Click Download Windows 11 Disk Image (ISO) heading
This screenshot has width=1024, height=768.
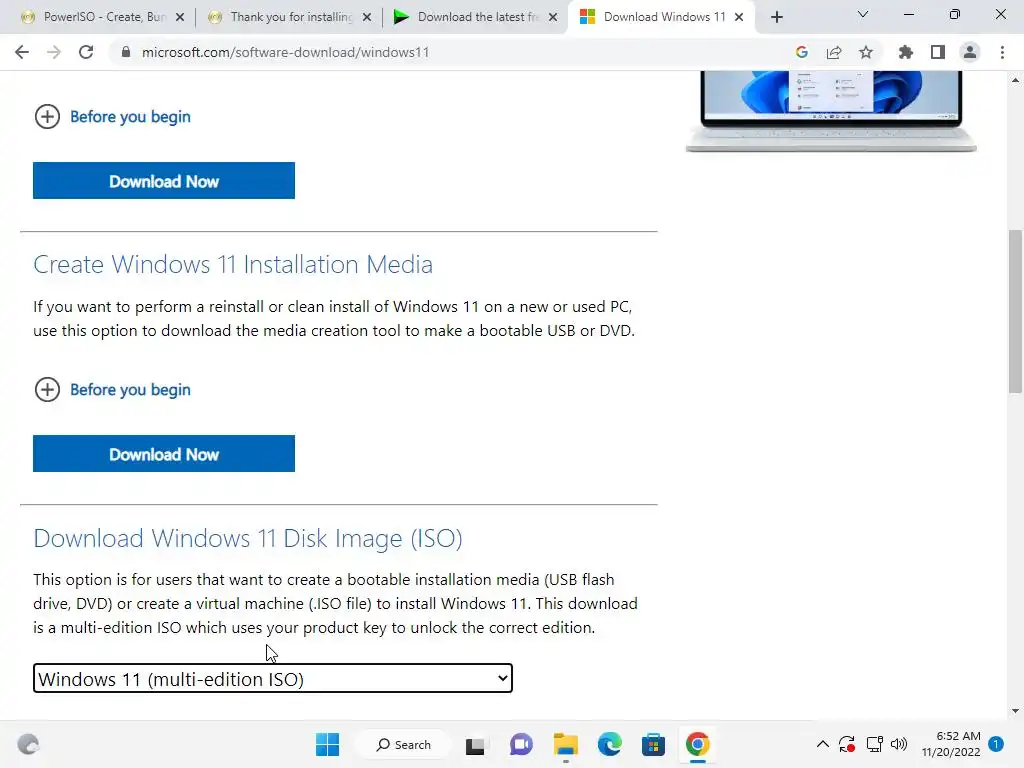click(x=248, y=538)
